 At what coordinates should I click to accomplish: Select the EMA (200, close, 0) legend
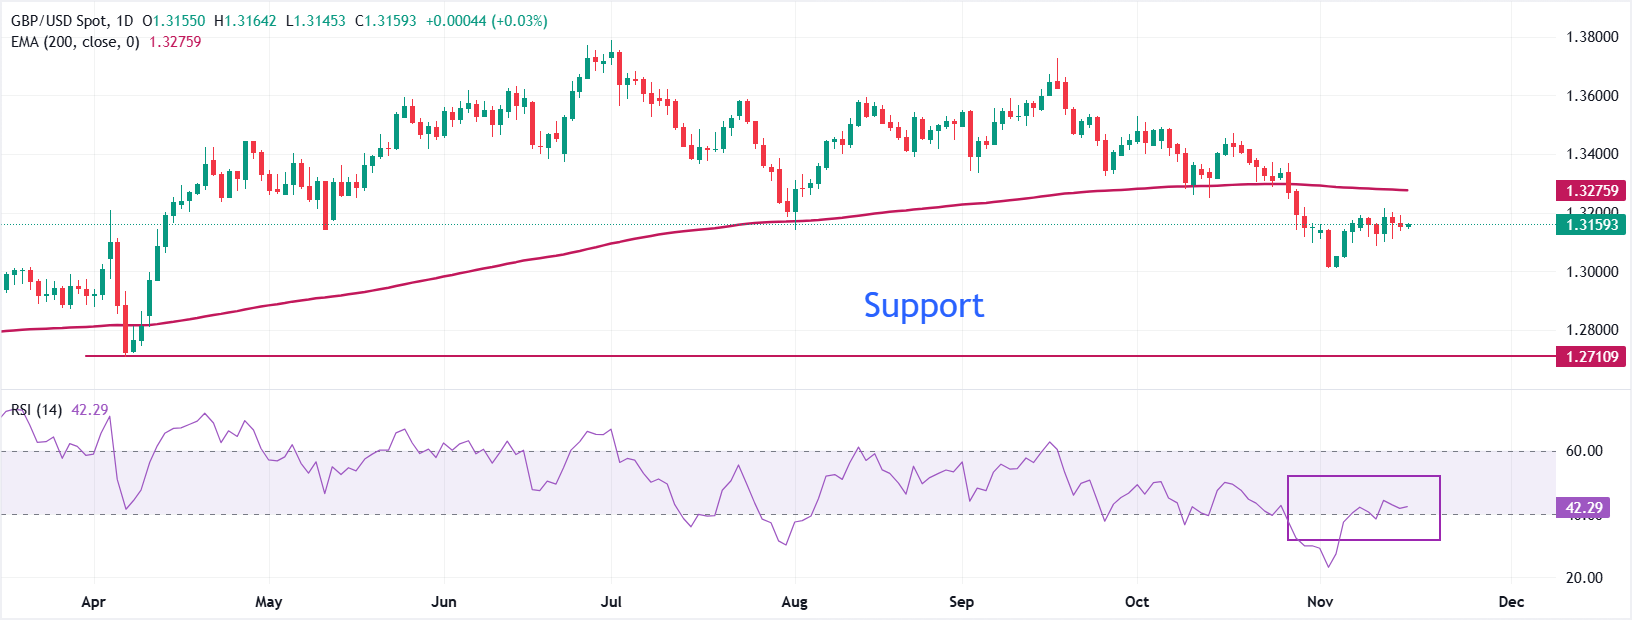(75, 42)
